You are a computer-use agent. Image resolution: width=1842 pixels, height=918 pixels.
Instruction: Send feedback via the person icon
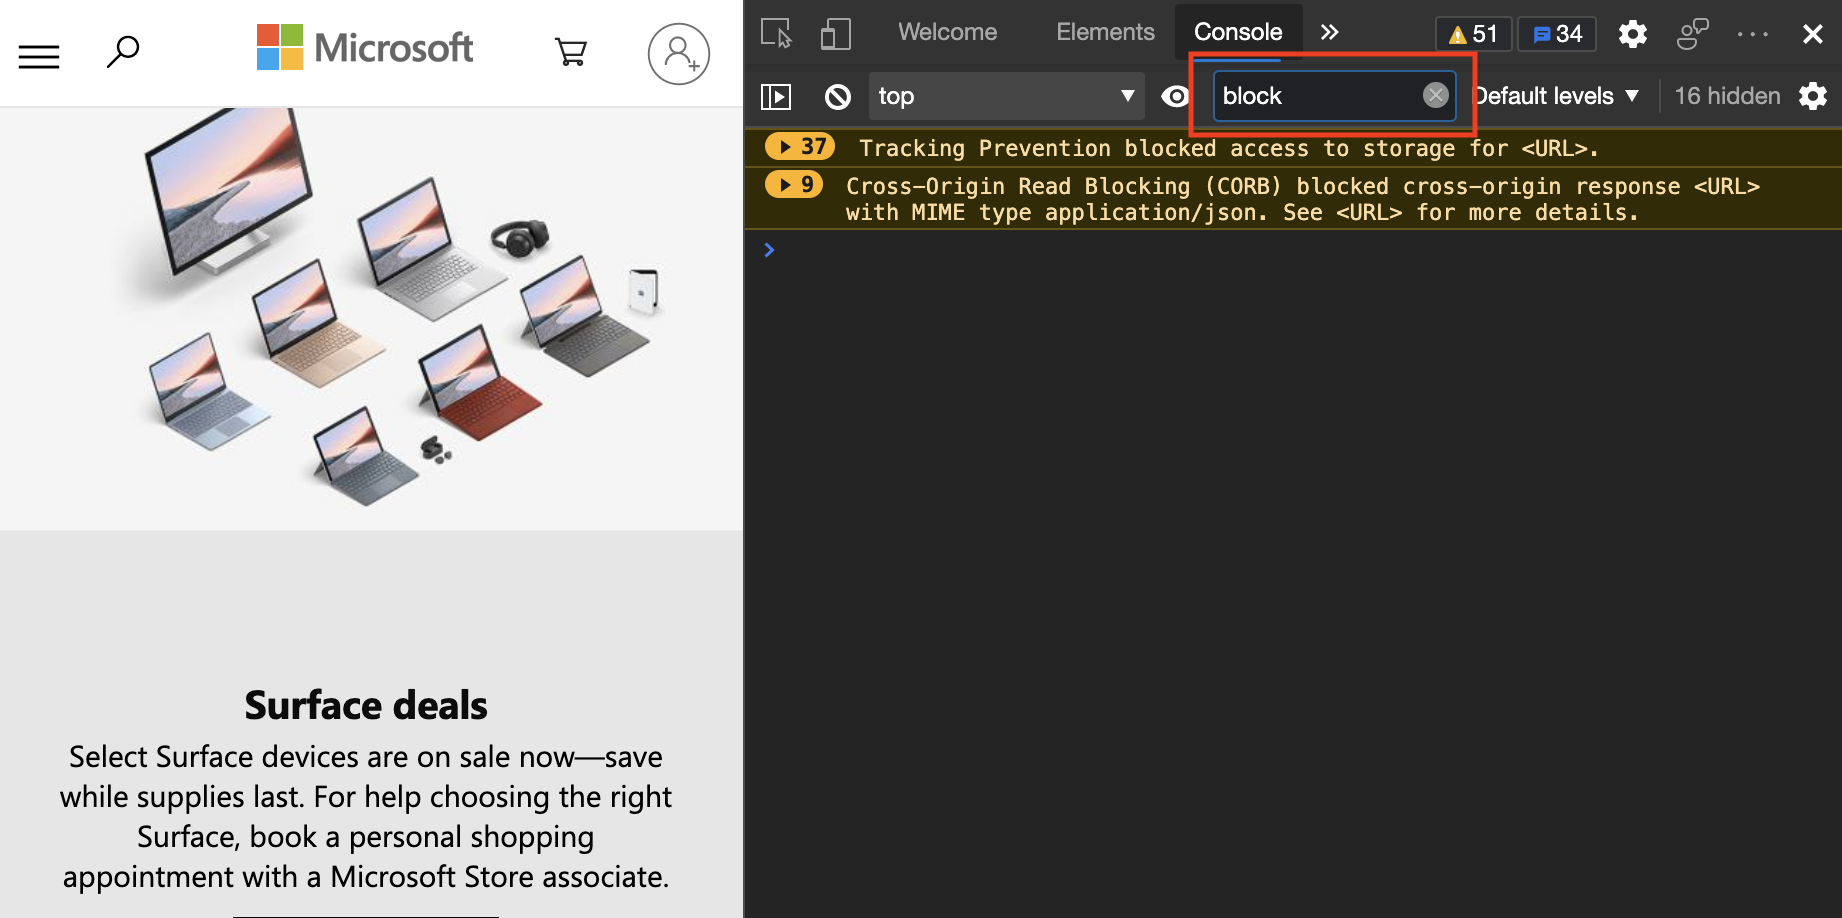click(1693, 33)
